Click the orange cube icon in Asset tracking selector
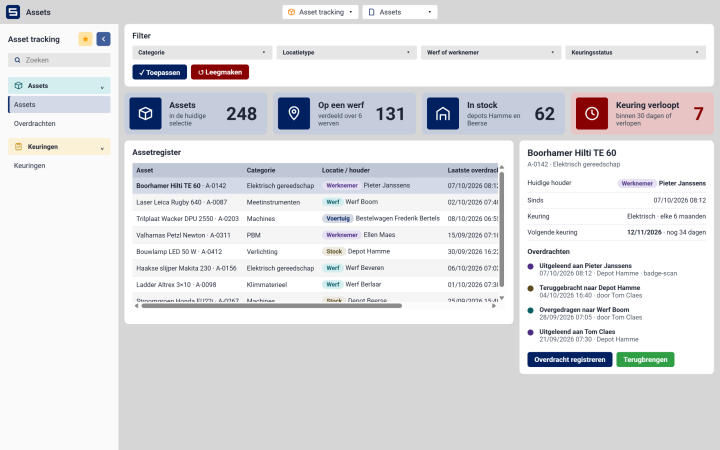The image size is (720, 450). pyautogui.click(x=291, y=12)
